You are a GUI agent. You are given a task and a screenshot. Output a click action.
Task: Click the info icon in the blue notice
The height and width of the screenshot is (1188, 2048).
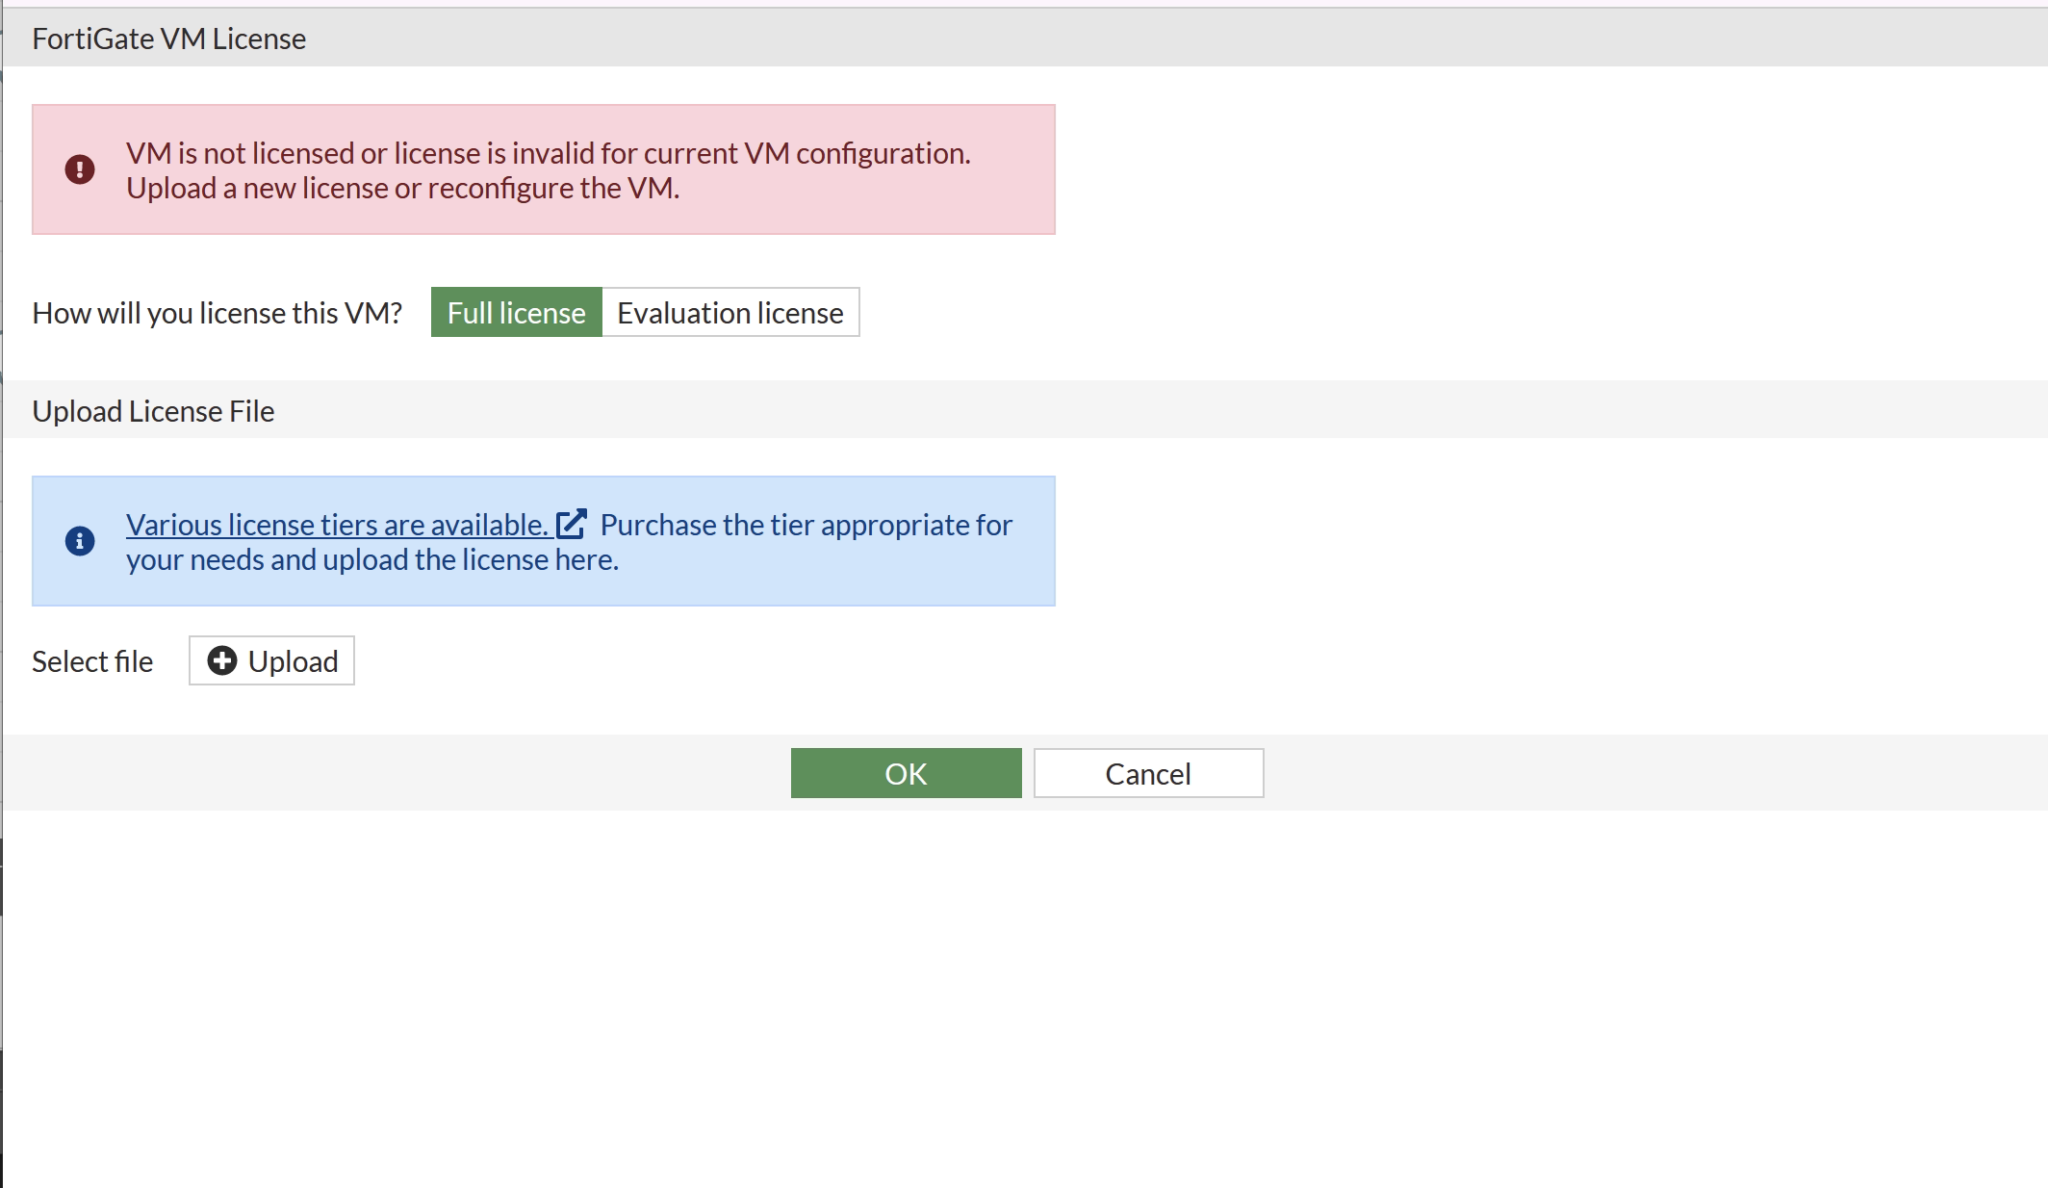[x=80, y=540]
